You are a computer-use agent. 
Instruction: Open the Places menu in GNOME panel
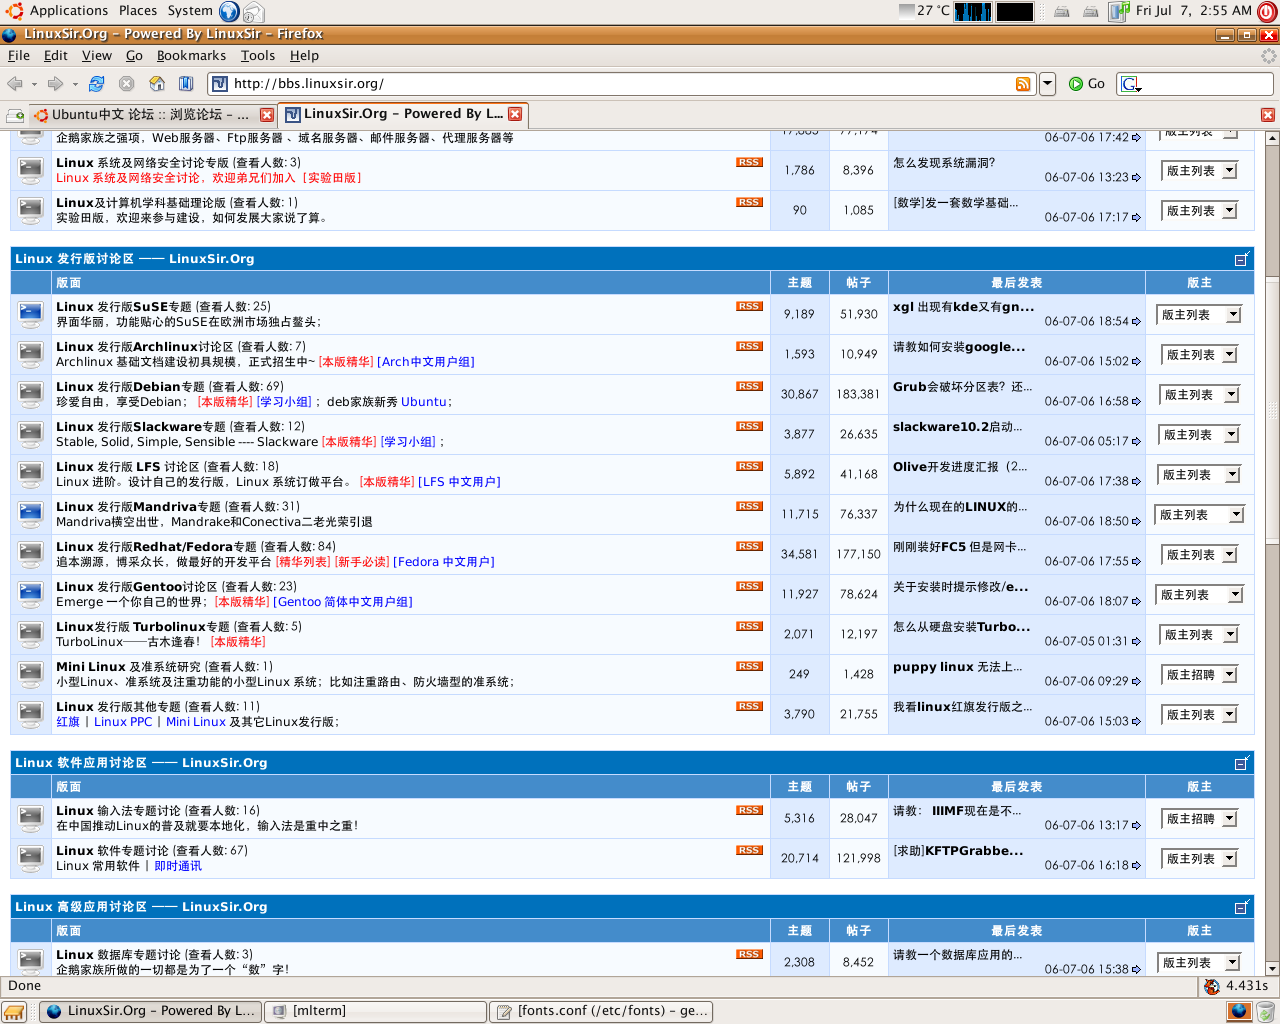pos(138,11)
